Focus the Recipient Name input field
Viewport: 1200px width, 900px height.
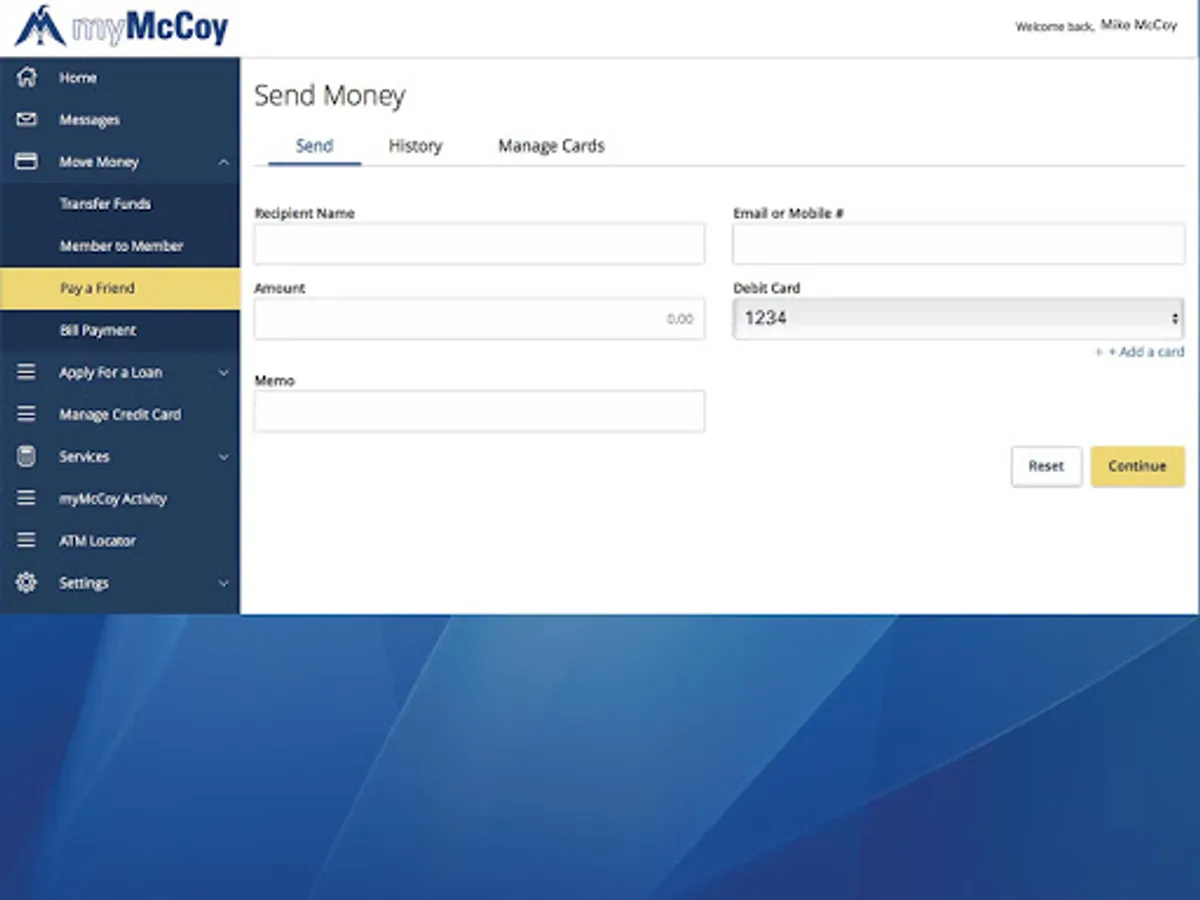point(479,244)
